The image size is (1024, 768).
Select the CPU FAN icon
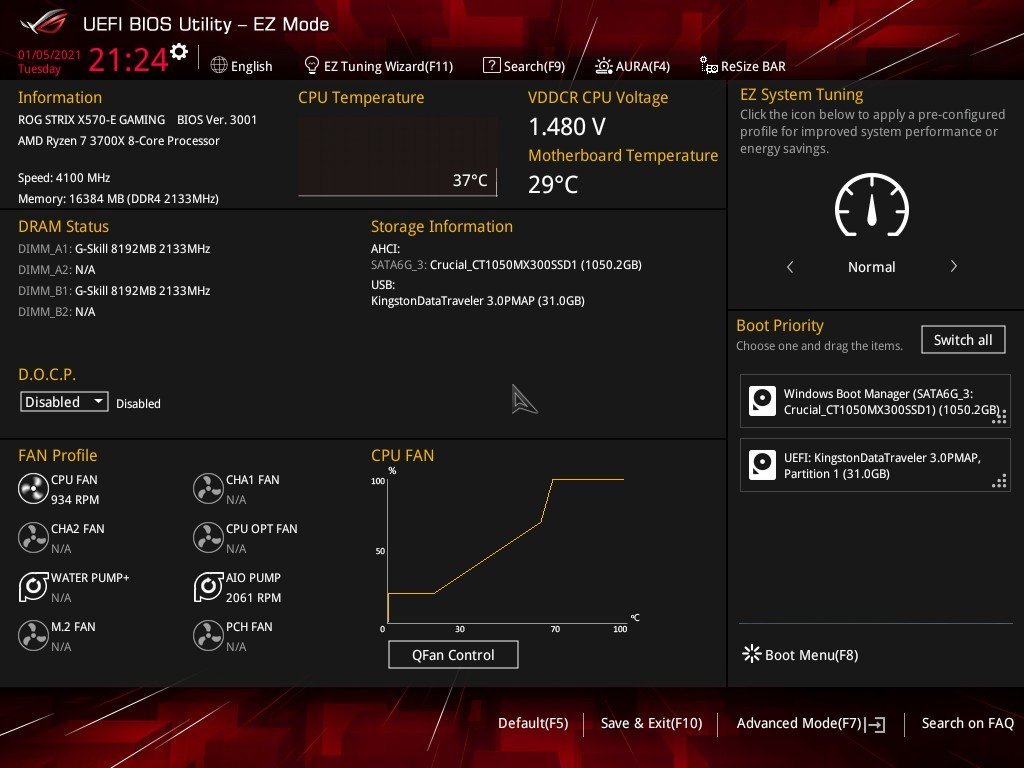point(33,488)
